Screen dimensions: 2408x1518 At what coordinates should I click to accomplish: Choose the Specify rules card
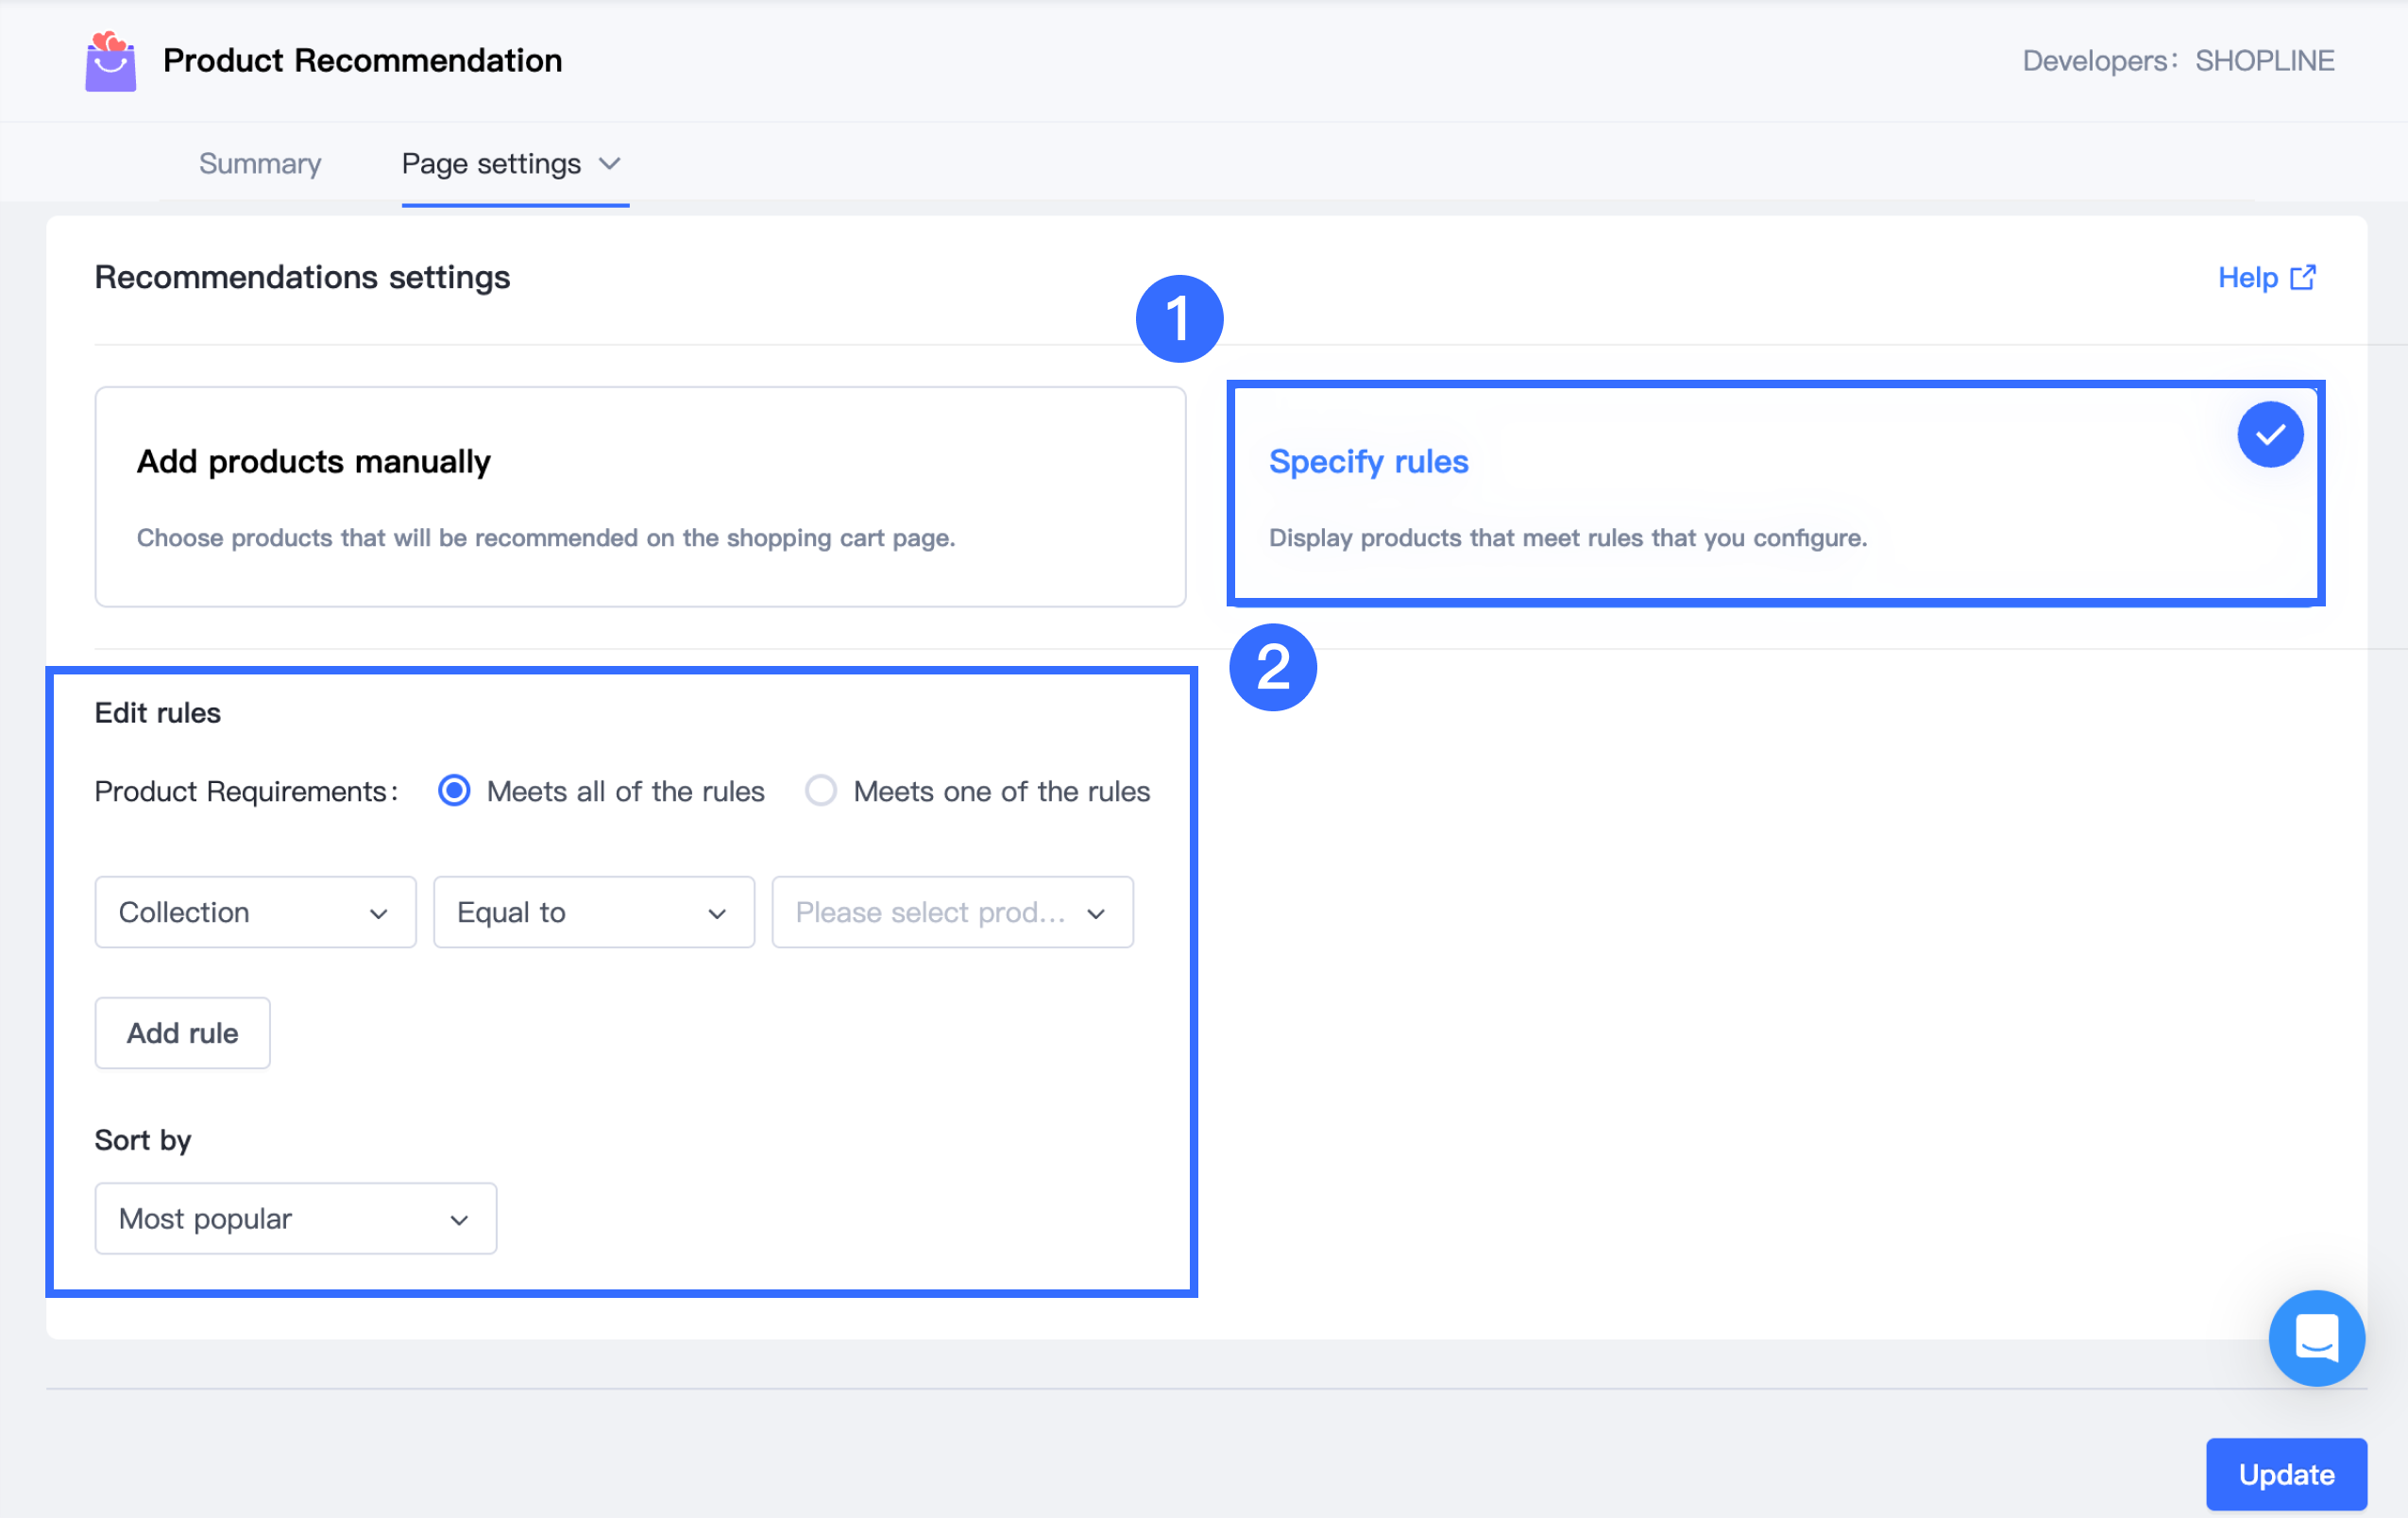click(x=1775, y=494)
